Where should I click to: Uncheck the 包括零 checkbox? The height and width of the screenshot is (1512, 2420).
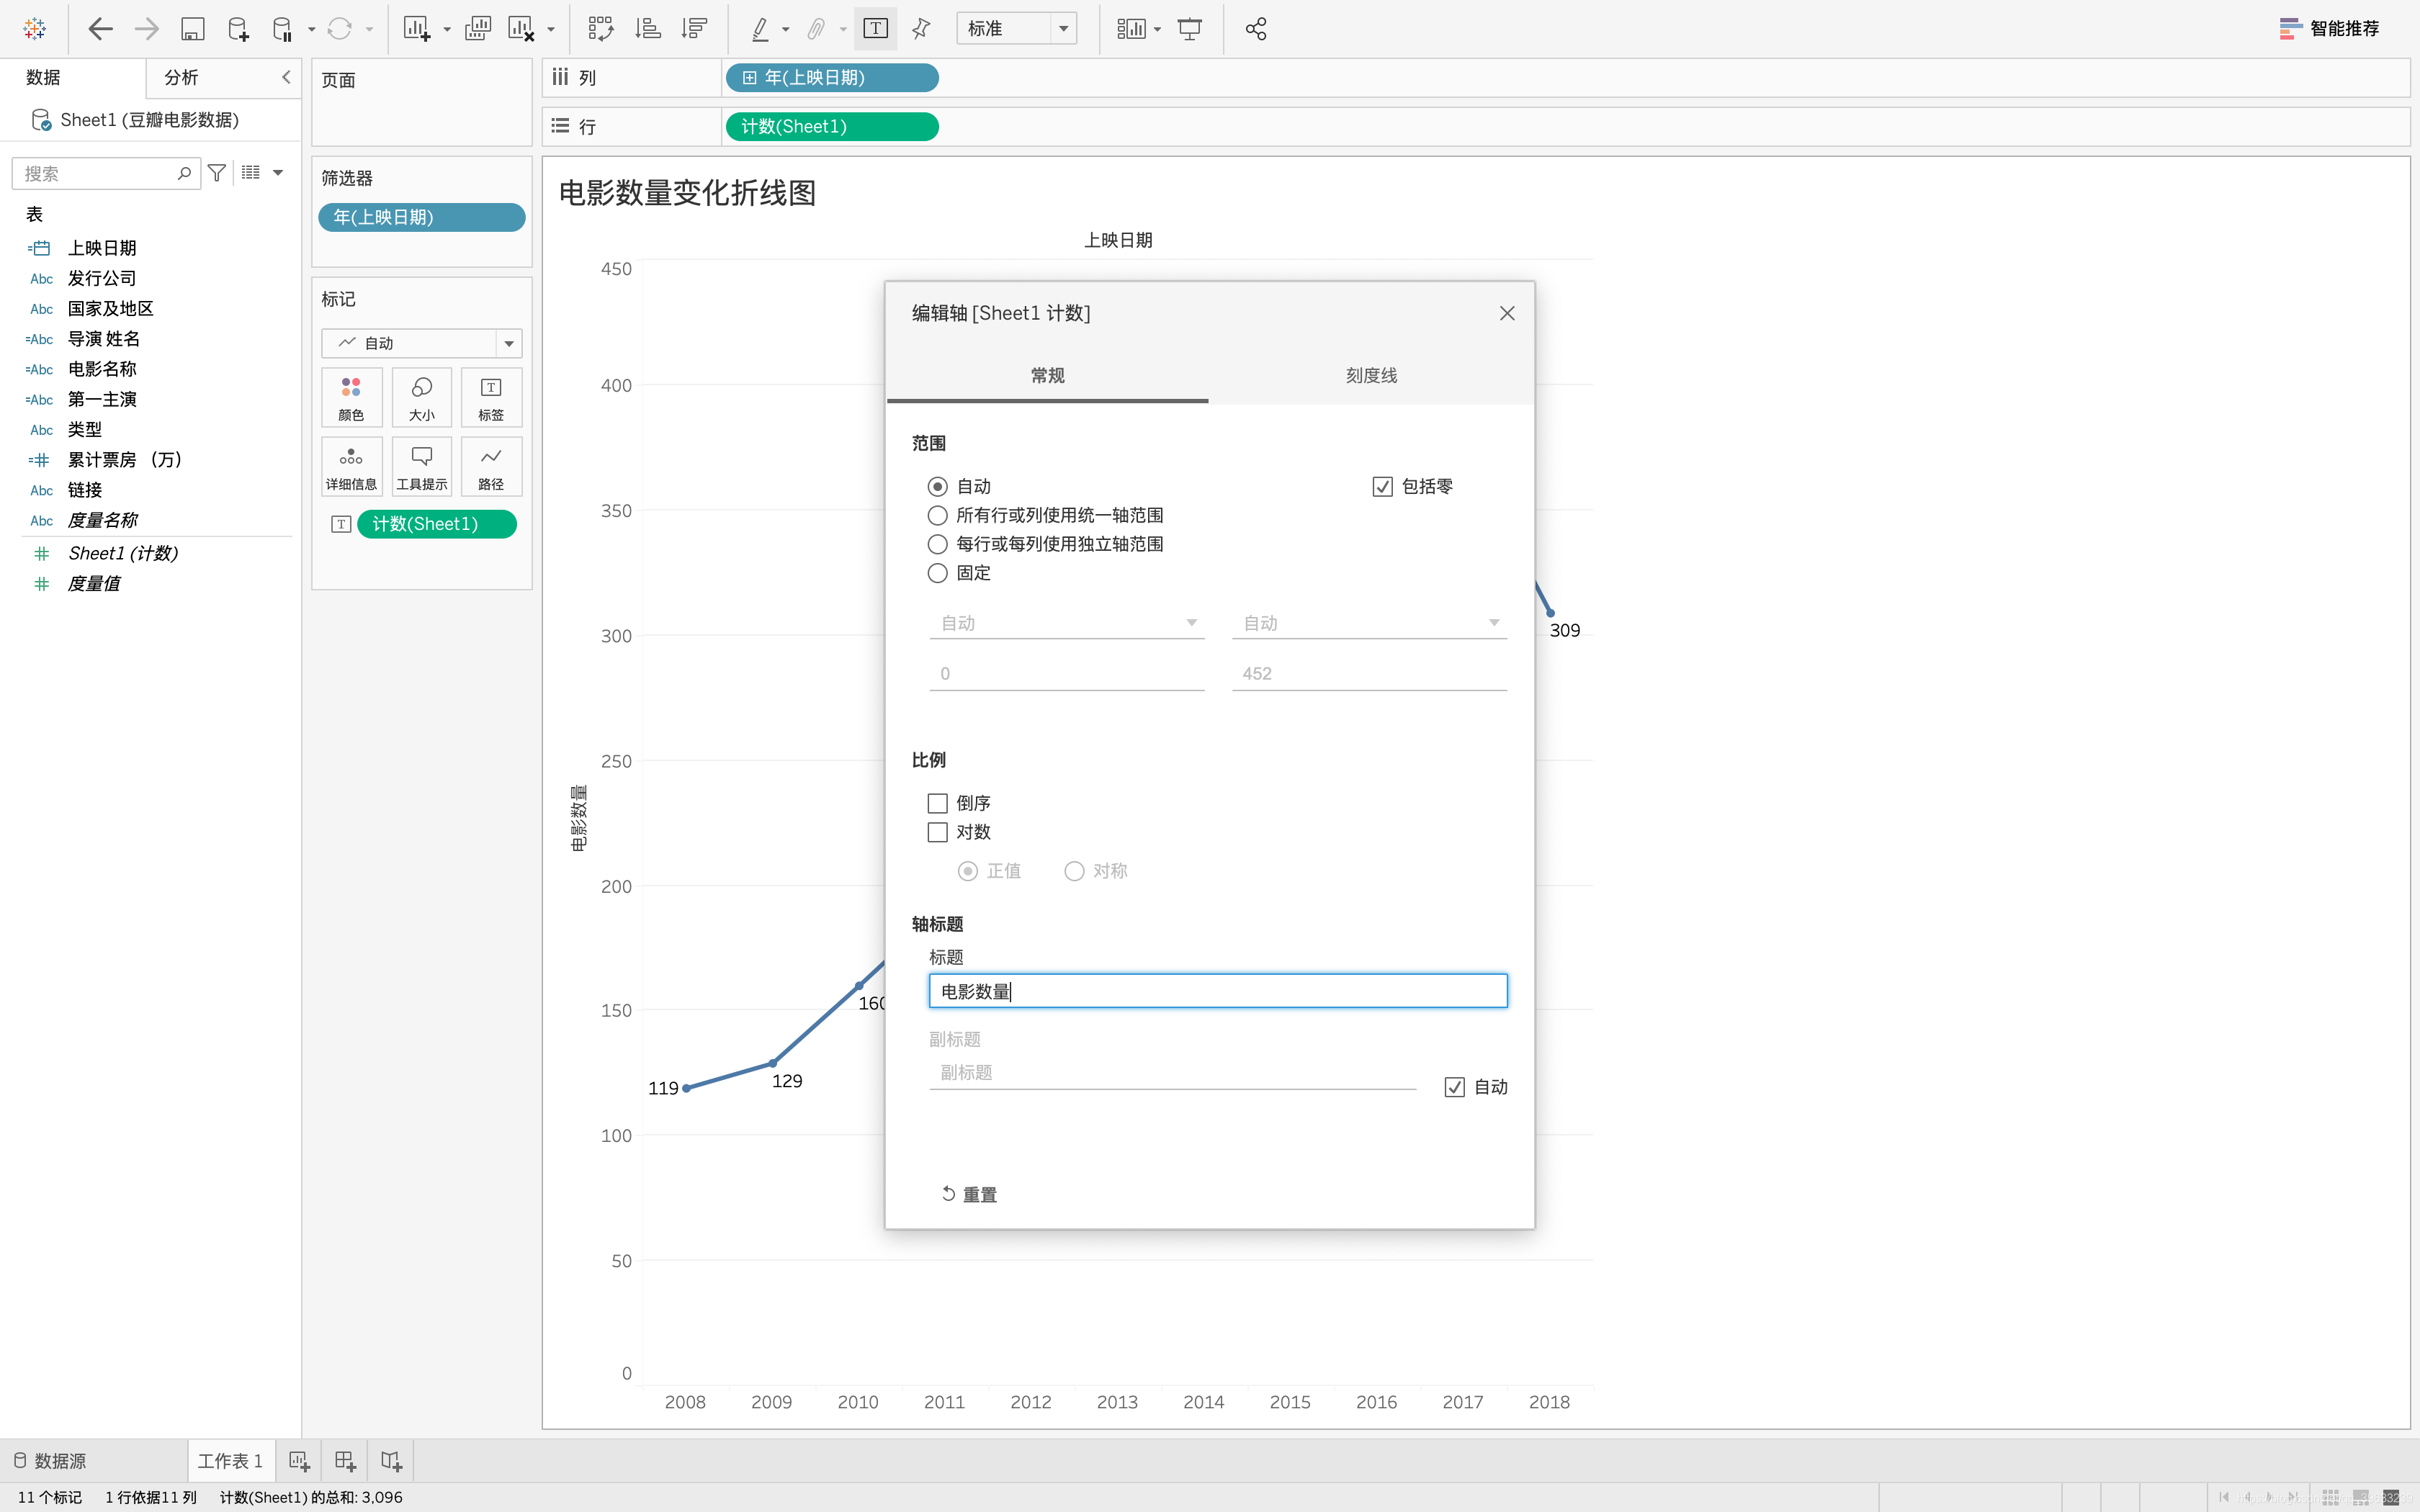pyautogui.click(x=1382, y=487)
